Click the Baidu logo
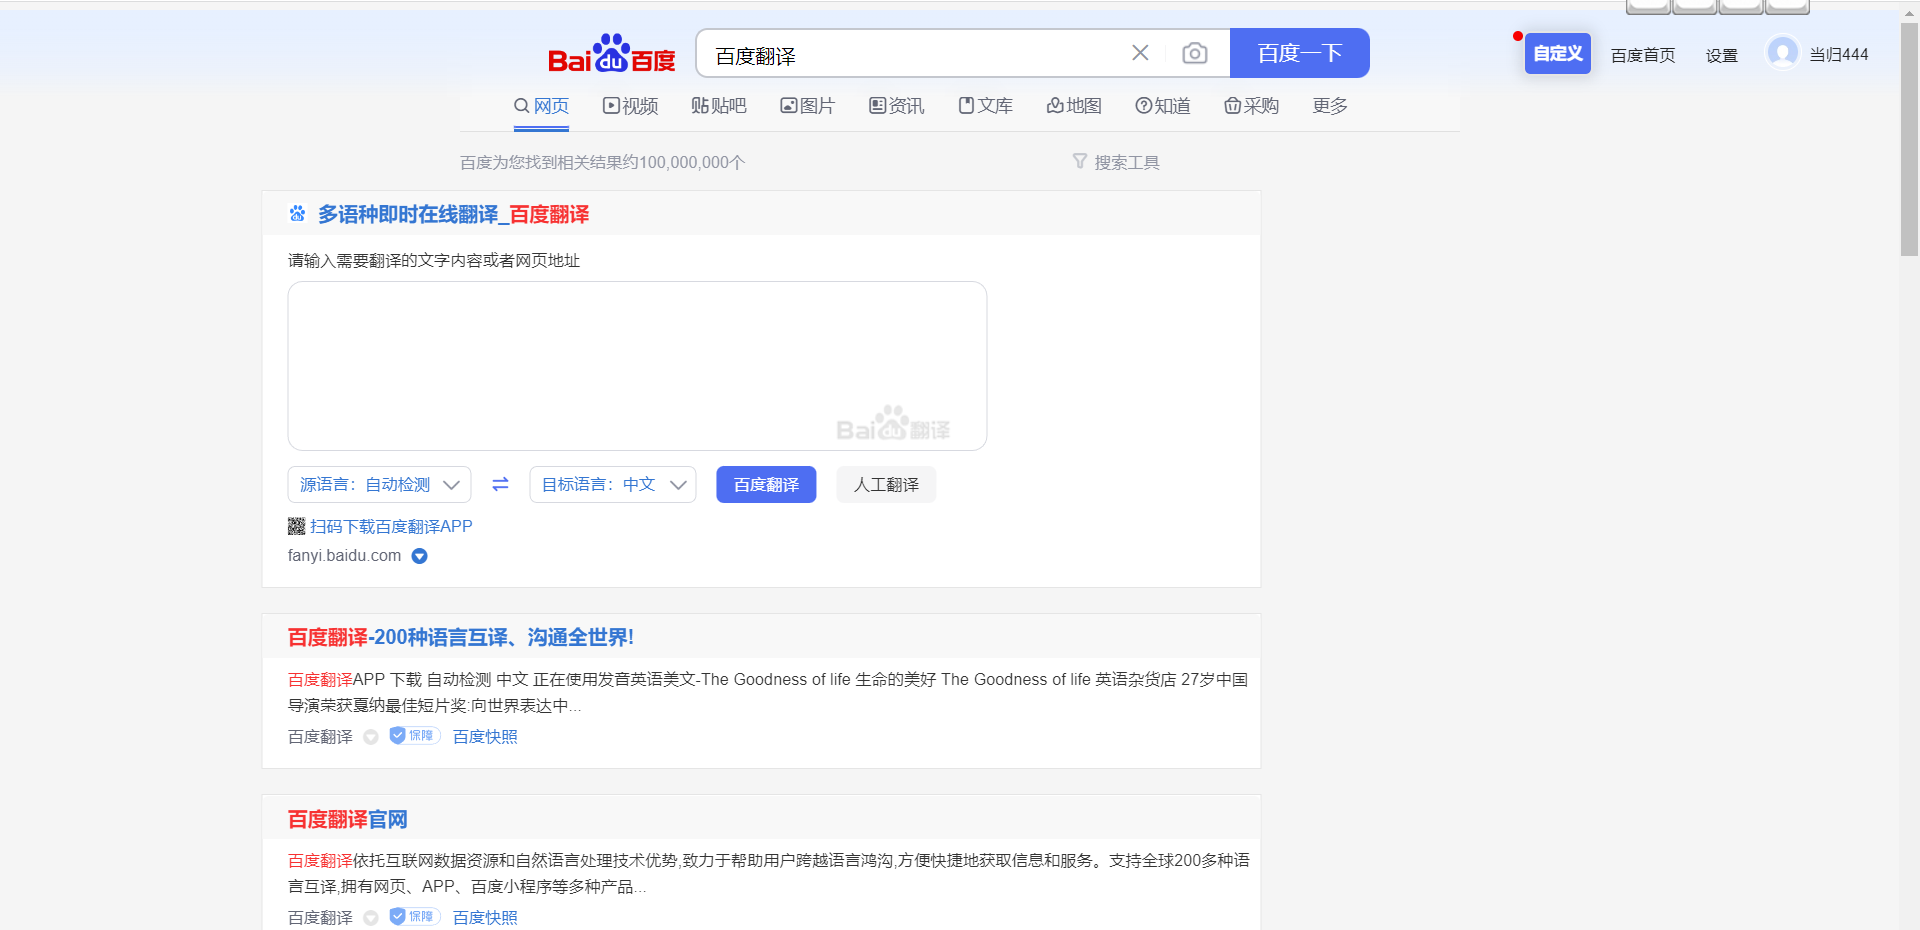Screen dimensions: 1920x930 [x=610, y=53]
